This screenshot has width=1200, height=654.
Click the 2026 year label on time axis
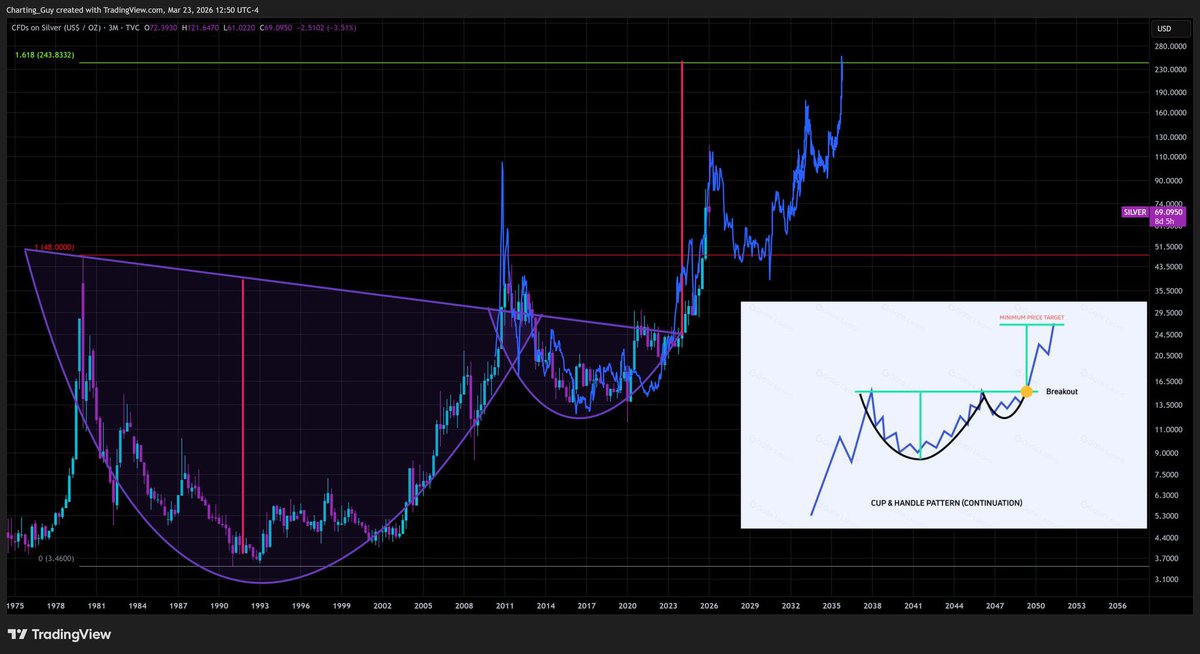[x=709, y=606]
